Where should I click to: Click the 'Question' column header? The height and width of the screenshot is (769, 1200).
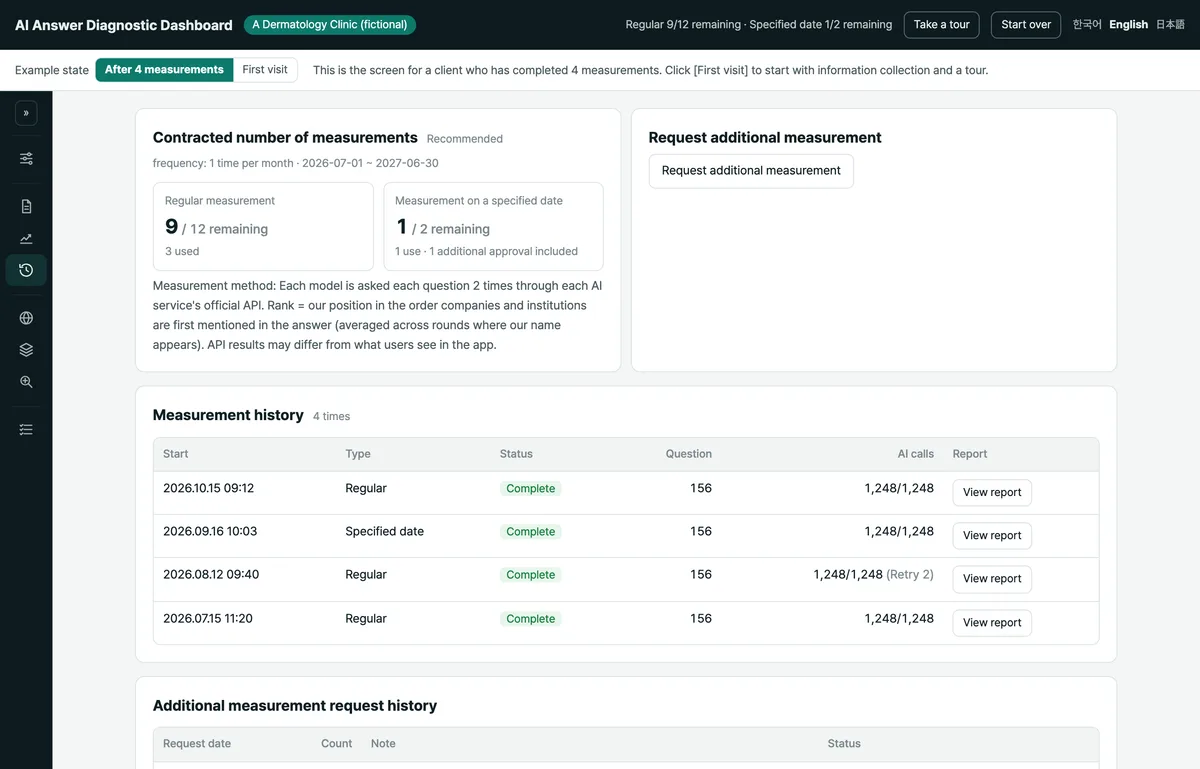[689, 454]
